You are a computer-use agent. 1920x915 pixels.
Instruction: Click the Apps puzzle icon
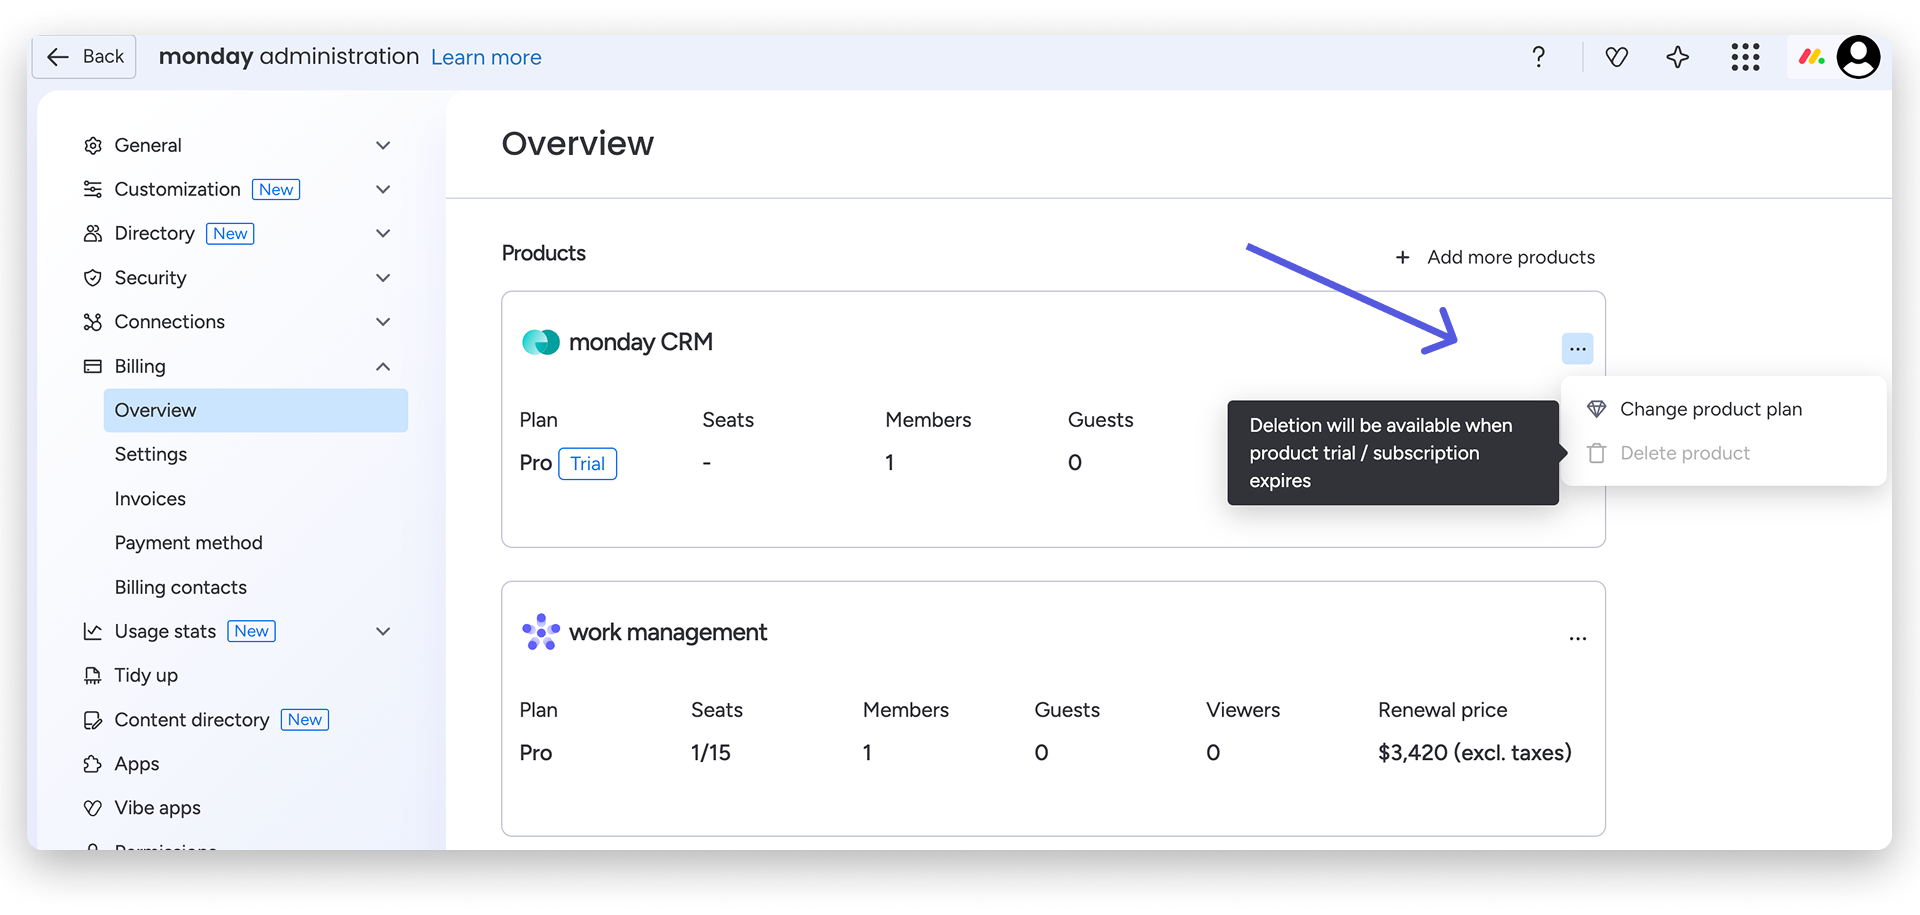(x=93, y=764)
